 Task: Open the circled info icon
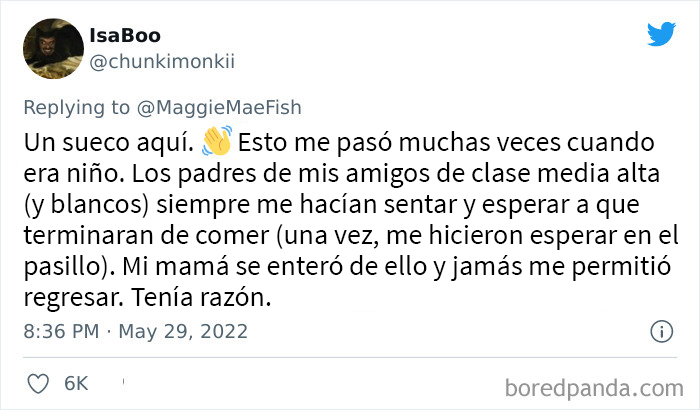pos(661,332)
